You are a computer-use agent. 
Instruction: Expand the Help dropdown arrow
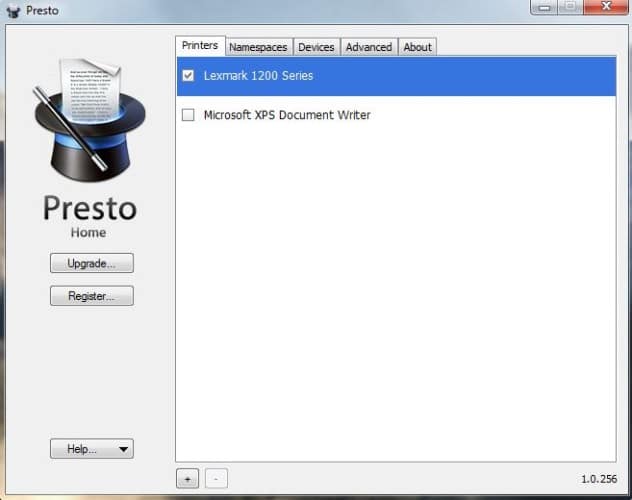[x=123, y=449]
